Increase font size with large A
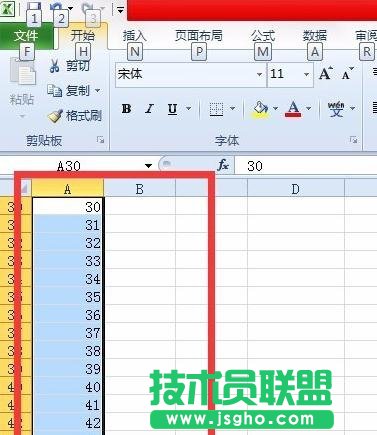377x435 pixels. coord(326,74)
